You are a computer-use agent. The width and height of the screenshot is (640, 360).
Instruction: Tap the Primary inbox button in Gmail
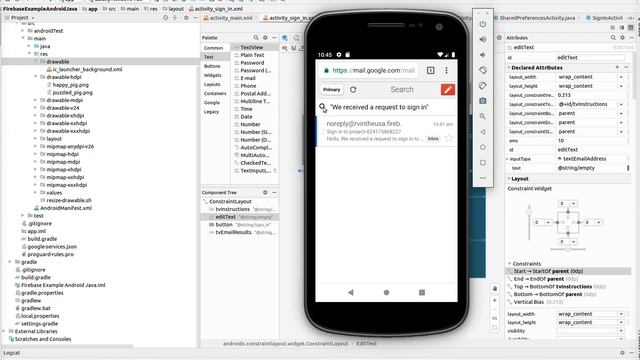point(331,89)
